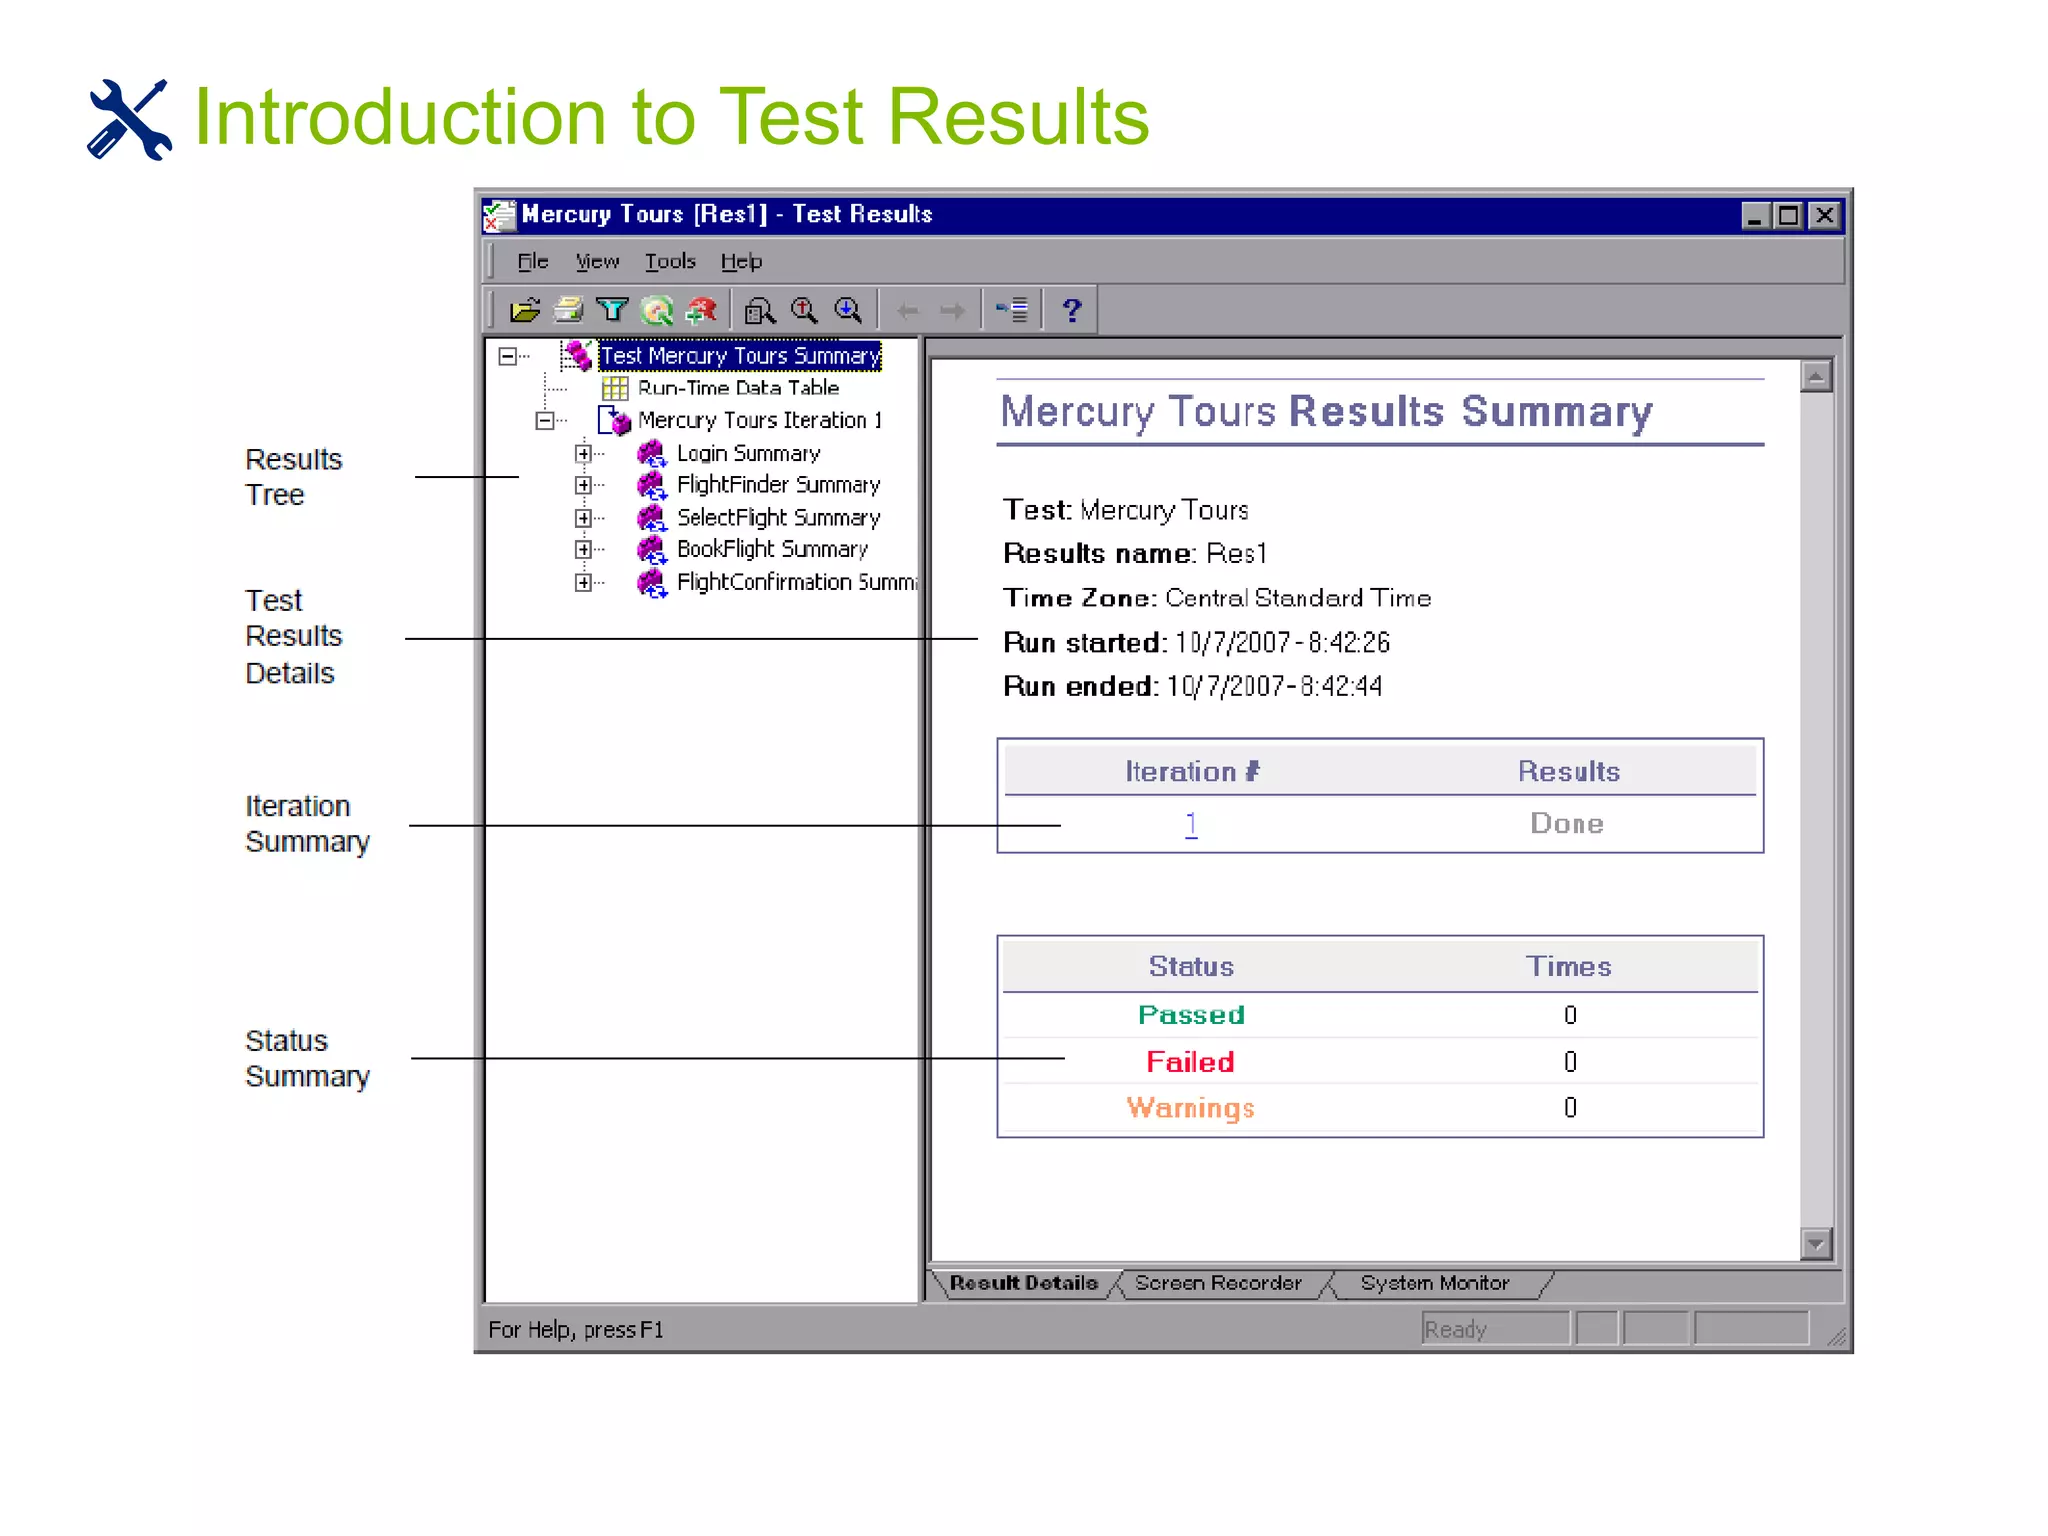
Task: Click the Passed status label
Action: tap(1191, 1015)
